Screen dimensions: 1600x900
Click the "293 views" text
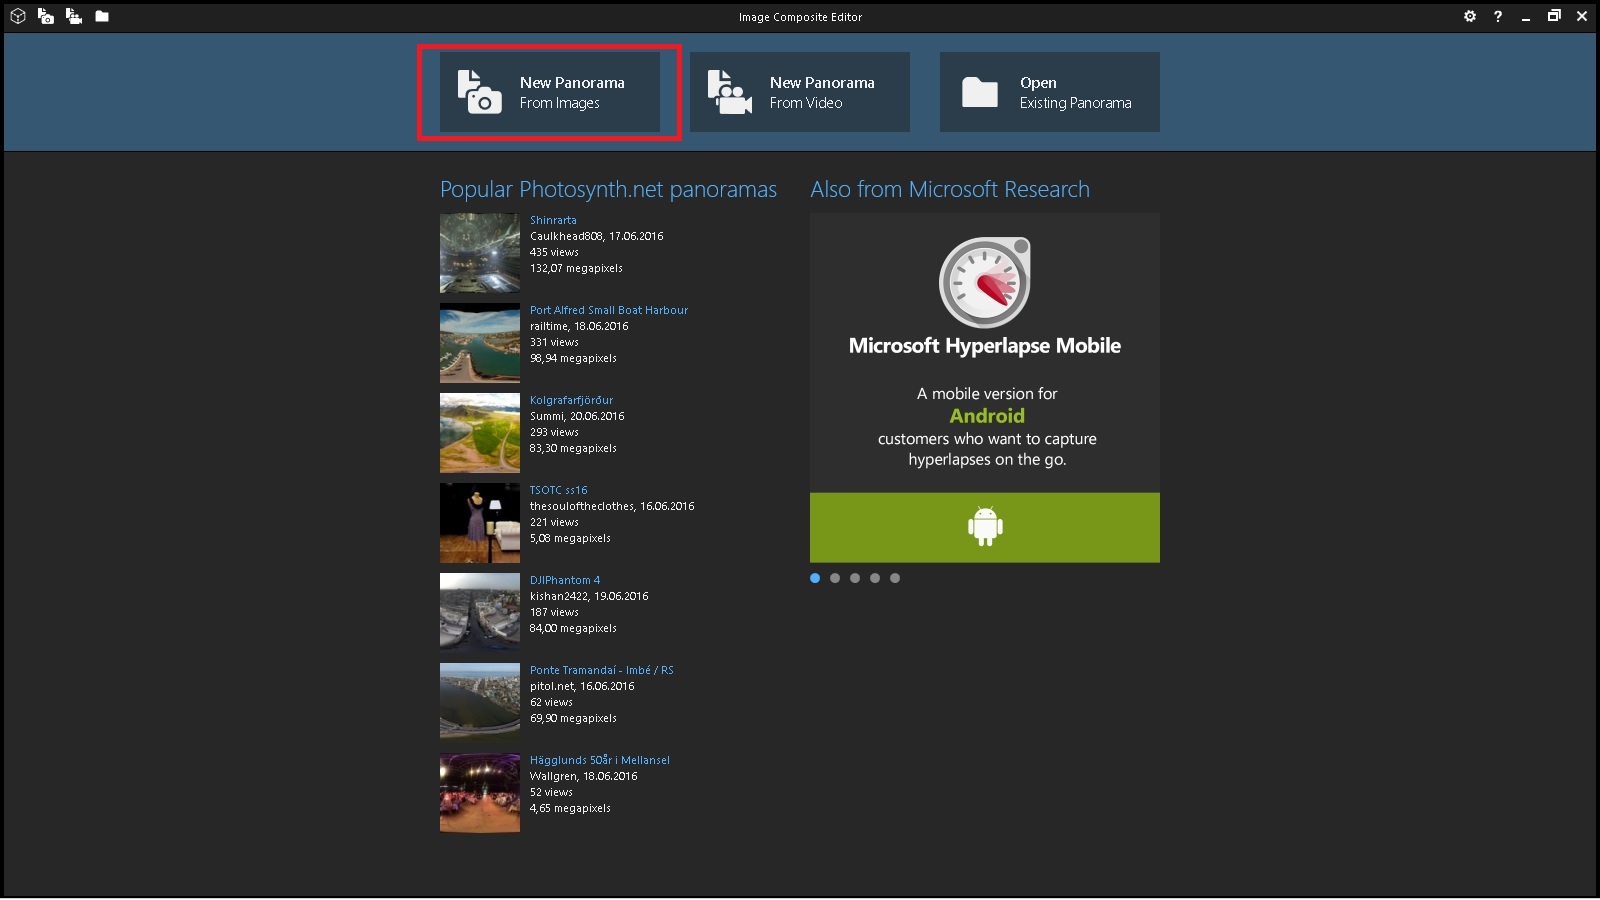coord(554,432)
